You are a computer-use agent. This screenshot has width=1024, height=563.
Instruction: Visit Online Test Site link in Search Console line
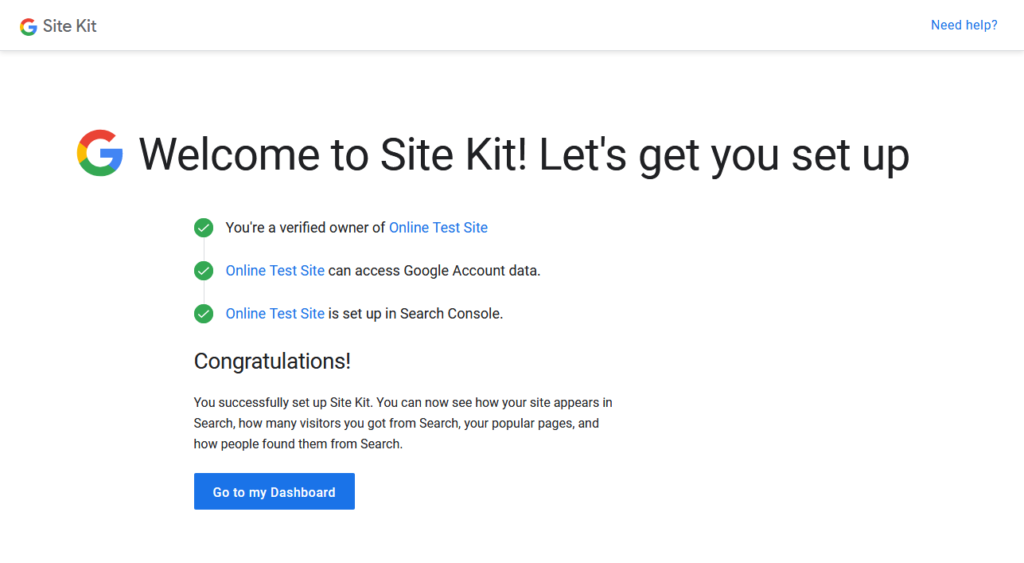click(x=275, y=314)
